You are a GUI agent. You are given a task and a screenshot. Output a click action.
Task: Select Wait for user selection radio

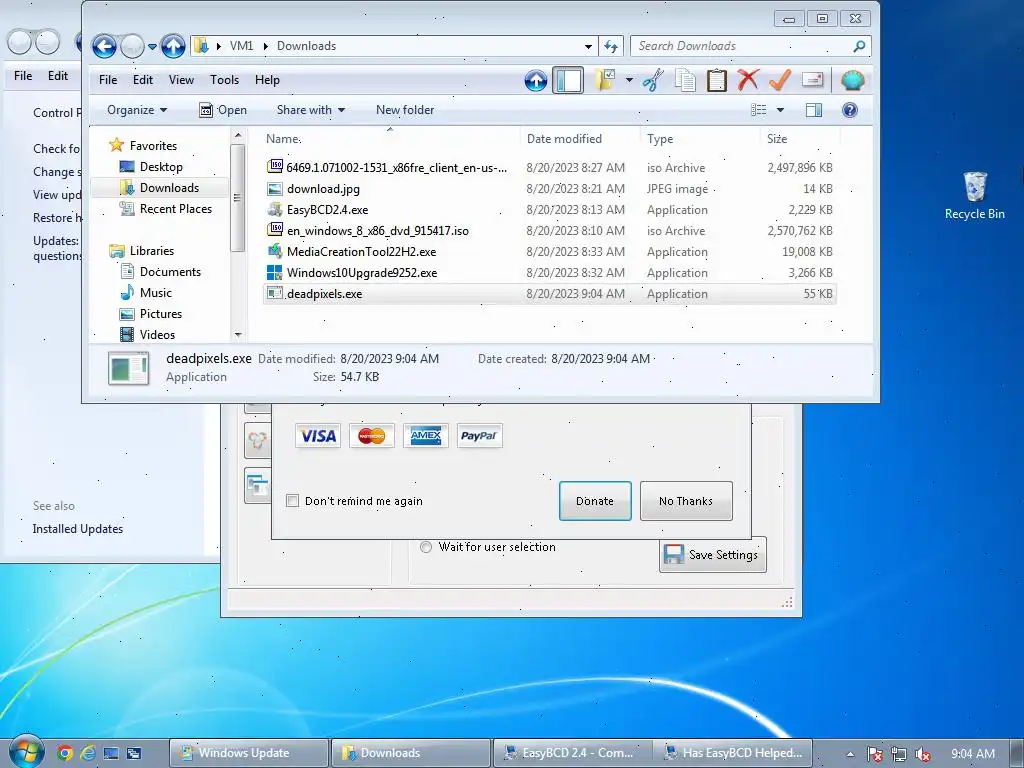click(x=426, y=547)
